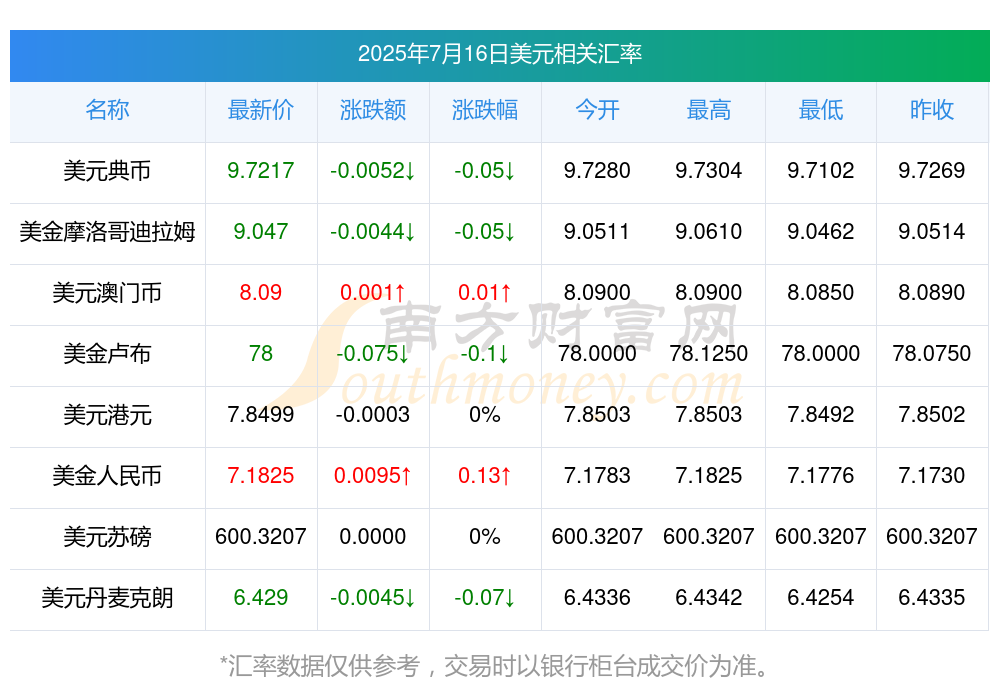Viewport: 1000px width, 698px height.
Task: Click high price 9.7304
Action: pos(709,170)
